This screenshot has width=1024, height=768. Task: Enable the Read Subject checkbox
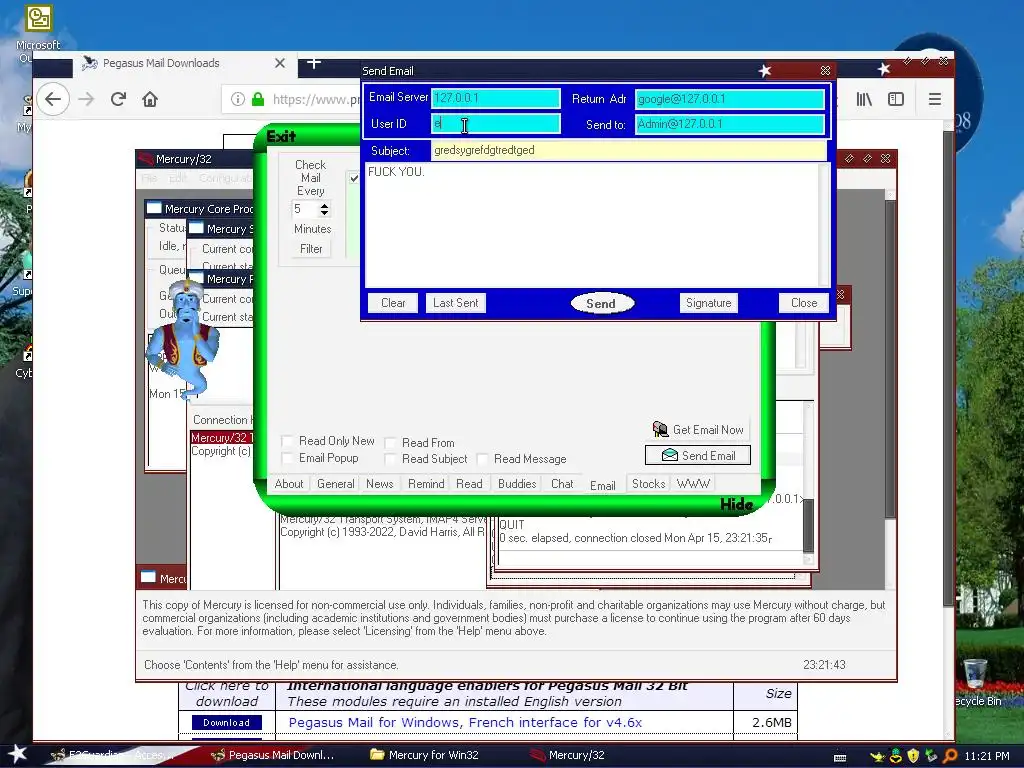[390, 459]
